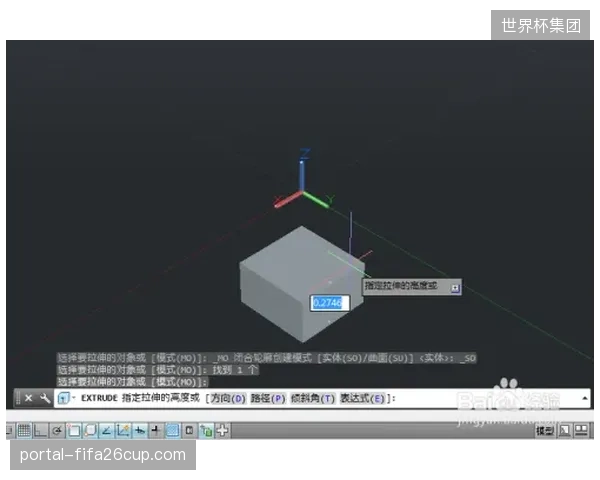The image size is (600, 480).
Task: Choose the 方向(D) direction option
Action: (x=228, y=398)
